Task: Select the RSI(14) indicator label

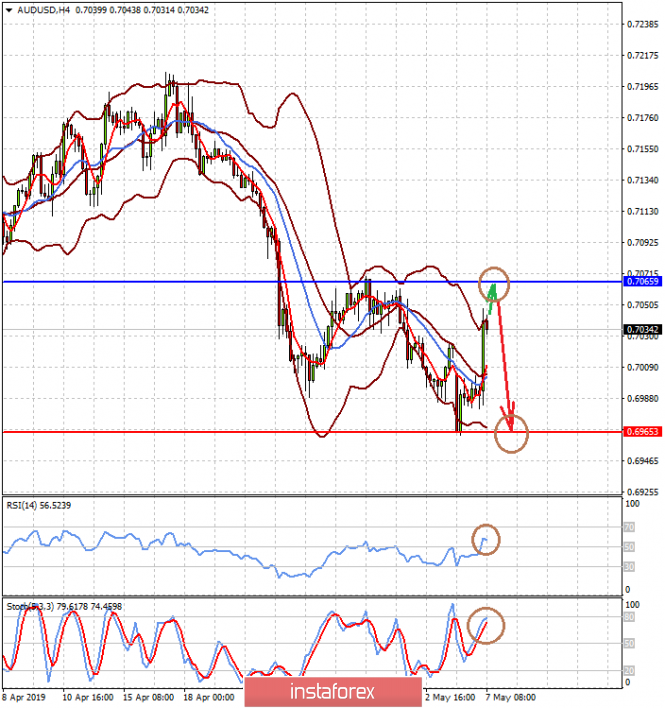Action: pyautogui.click(x=40, y=505)
